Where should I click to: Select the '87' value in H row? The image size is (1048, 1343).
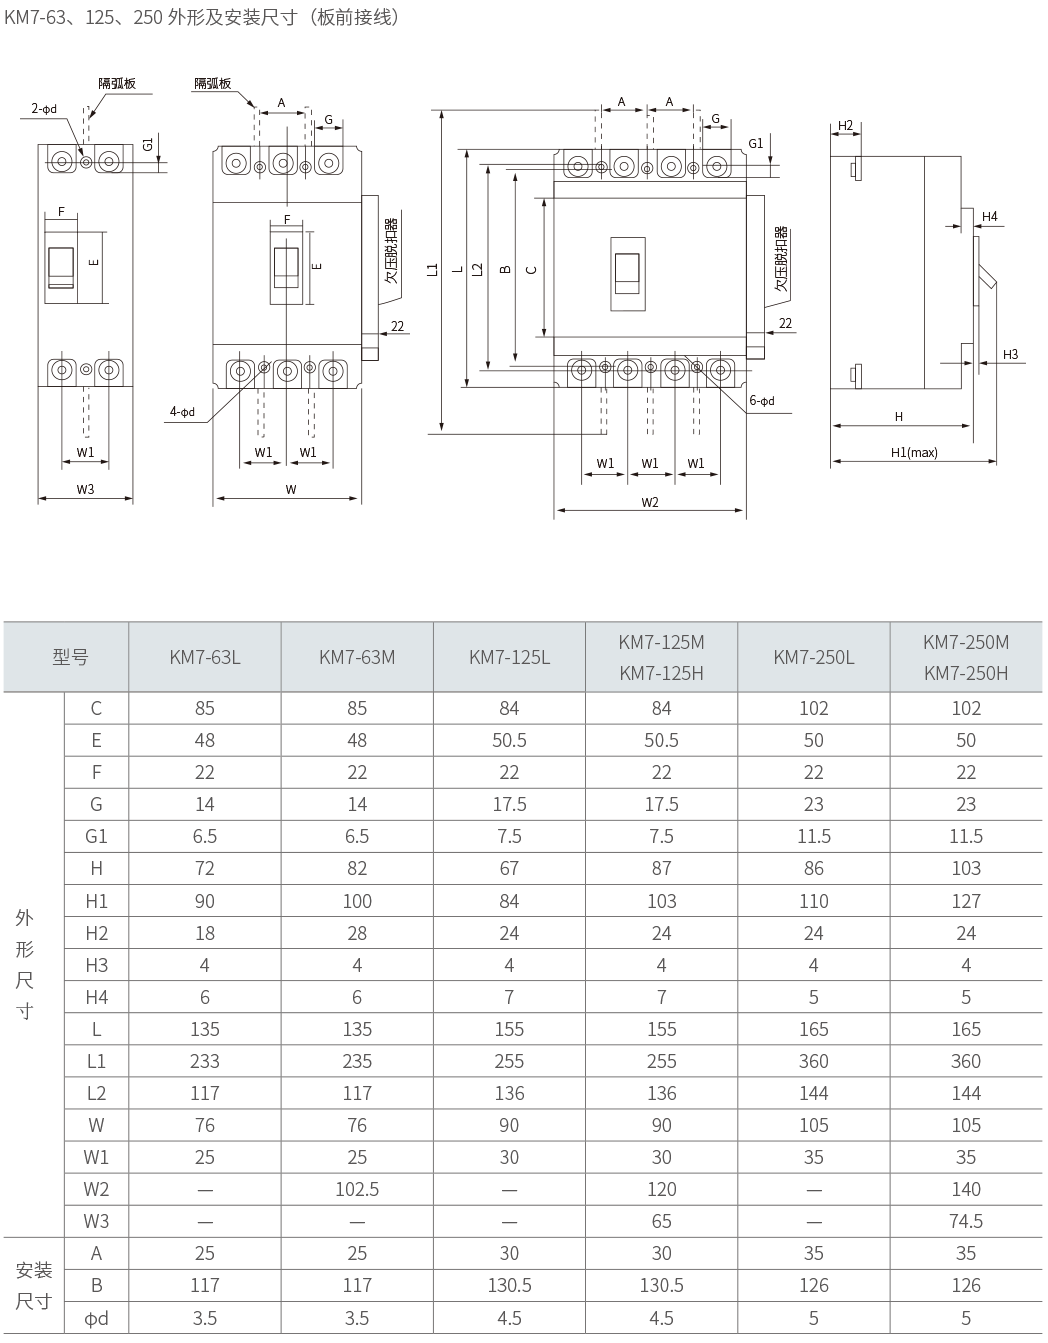tap(661, 868)
